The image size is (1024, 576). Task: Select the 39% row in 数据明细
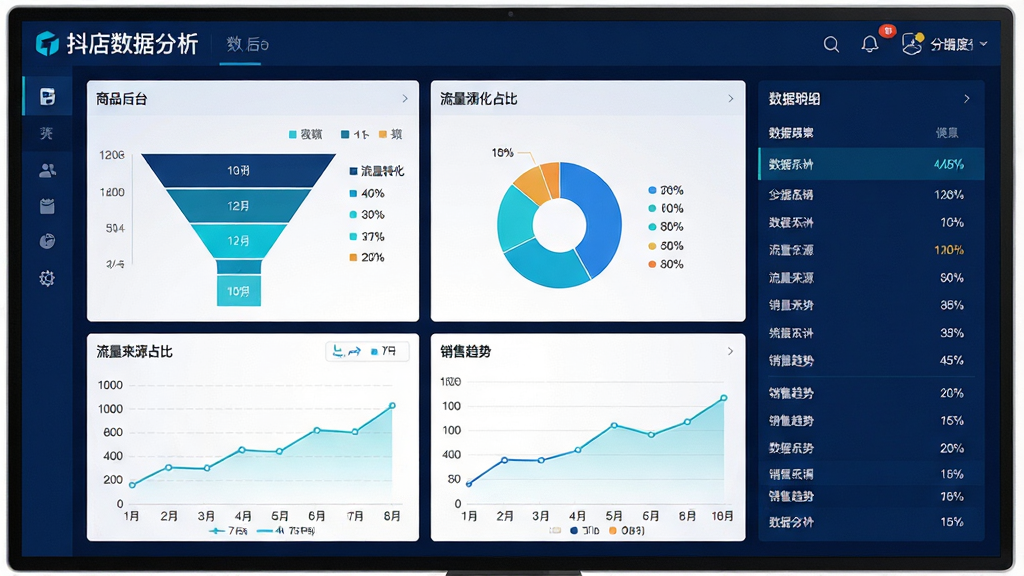tap(871, 333)
